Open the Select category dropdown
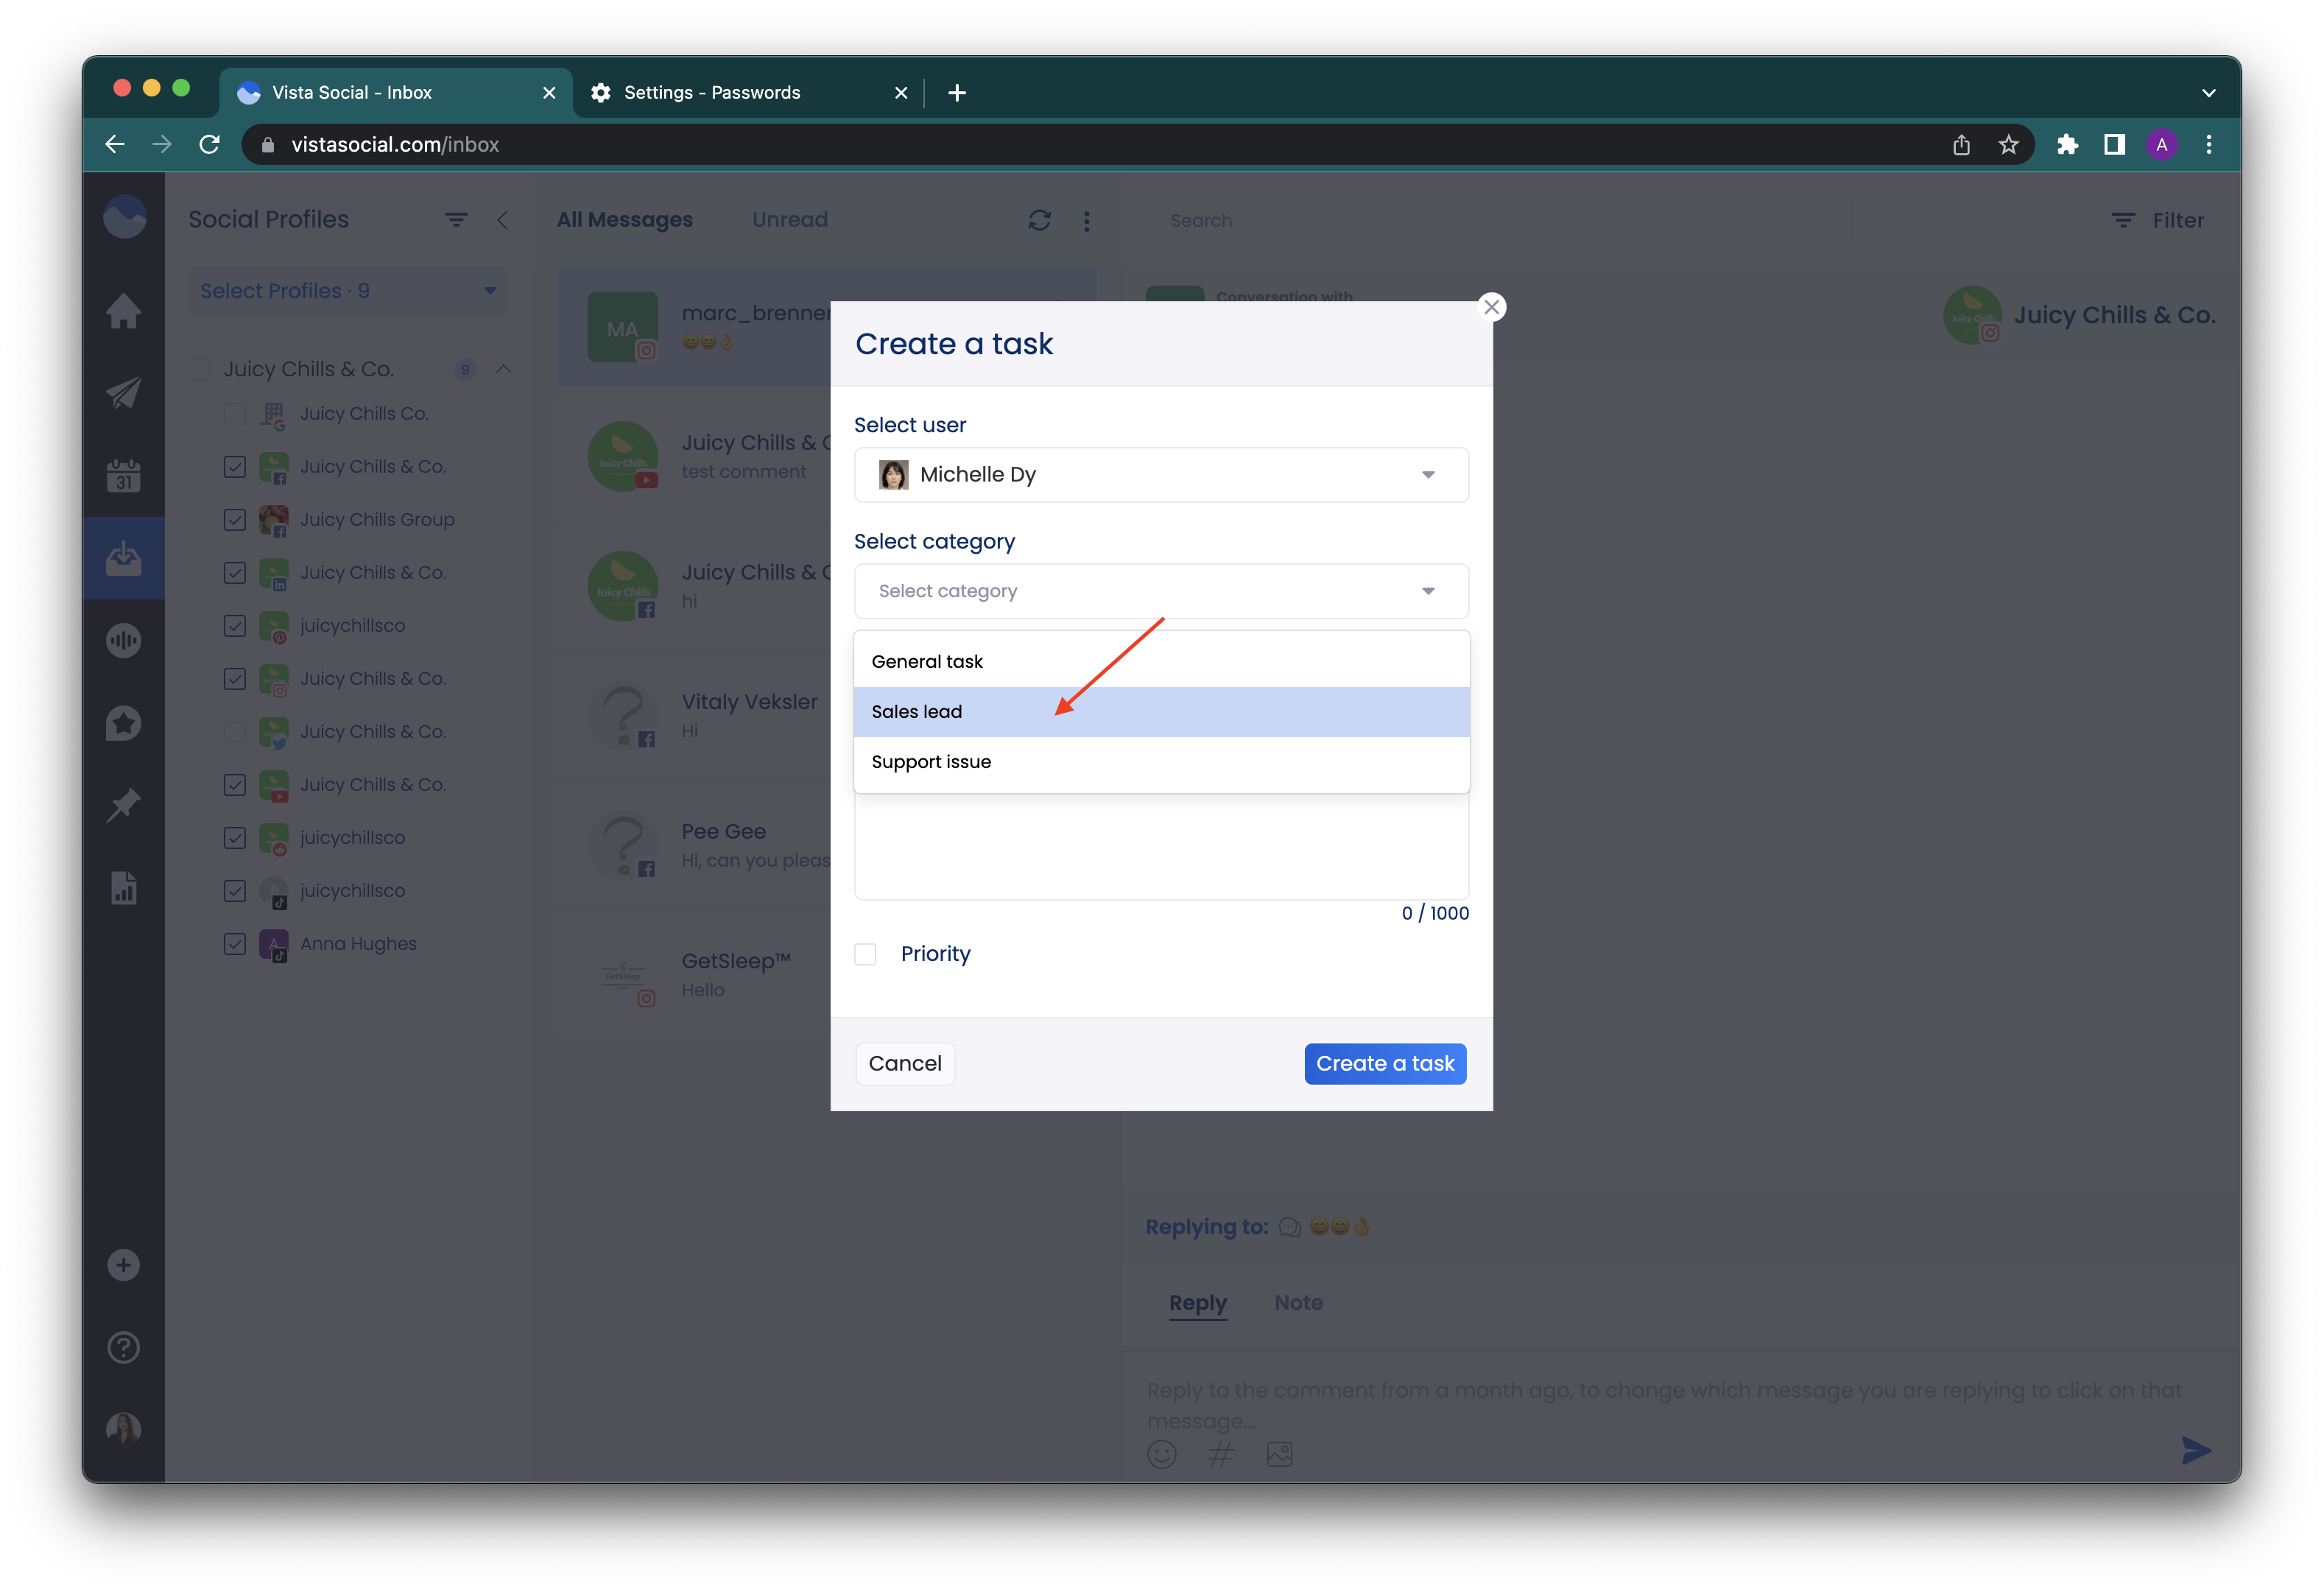Viewport: 2324px width, 1592px height. pos(1161,591)
